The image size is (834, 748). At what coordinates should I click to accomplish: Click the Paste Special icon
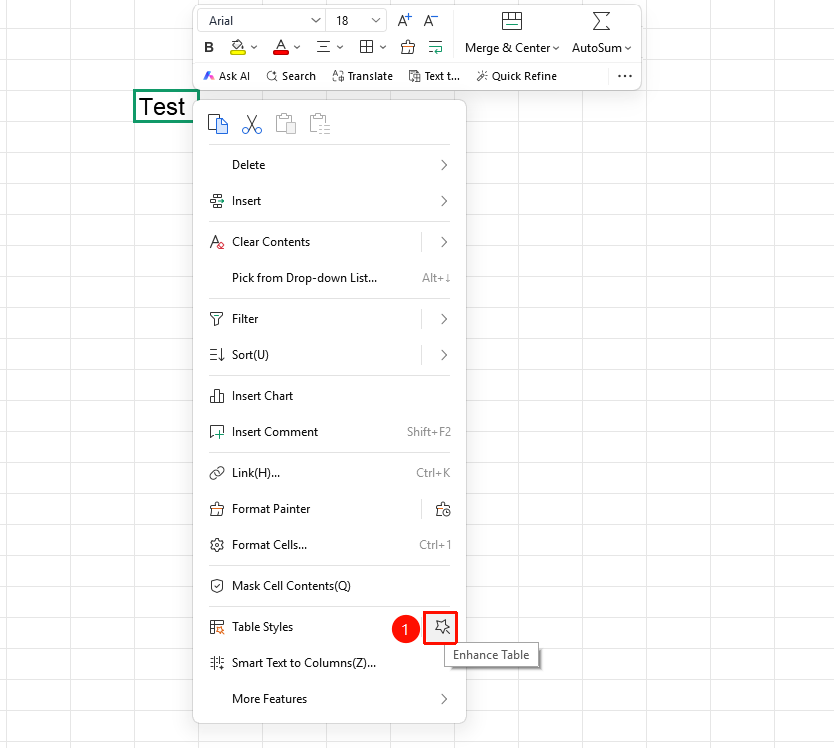click(x=320, y=124)
